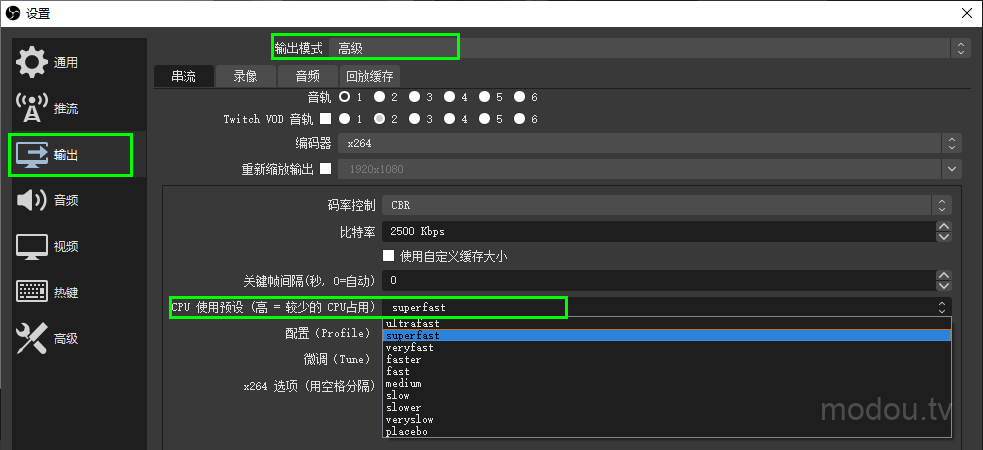Enable Twitch VOD track checkbox
983x450 pixels.
(x=325, y=119)
